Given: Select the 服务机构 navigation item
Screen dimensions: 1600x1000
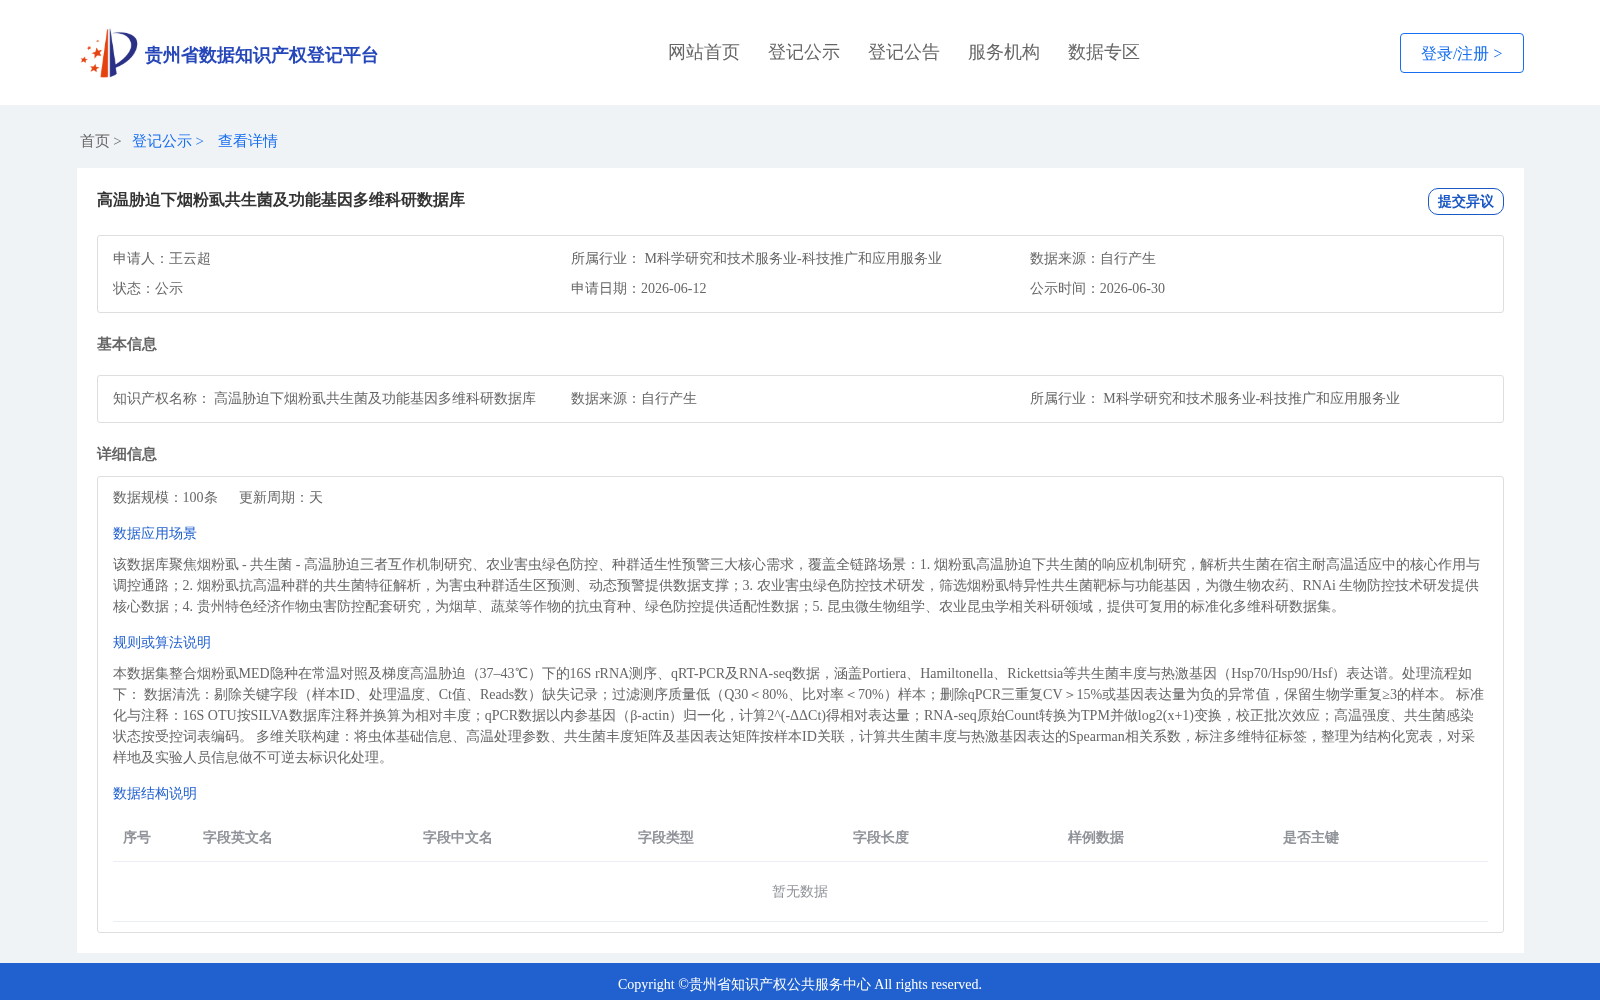Looking at the screenshot, I should [x=1004, y=52].
